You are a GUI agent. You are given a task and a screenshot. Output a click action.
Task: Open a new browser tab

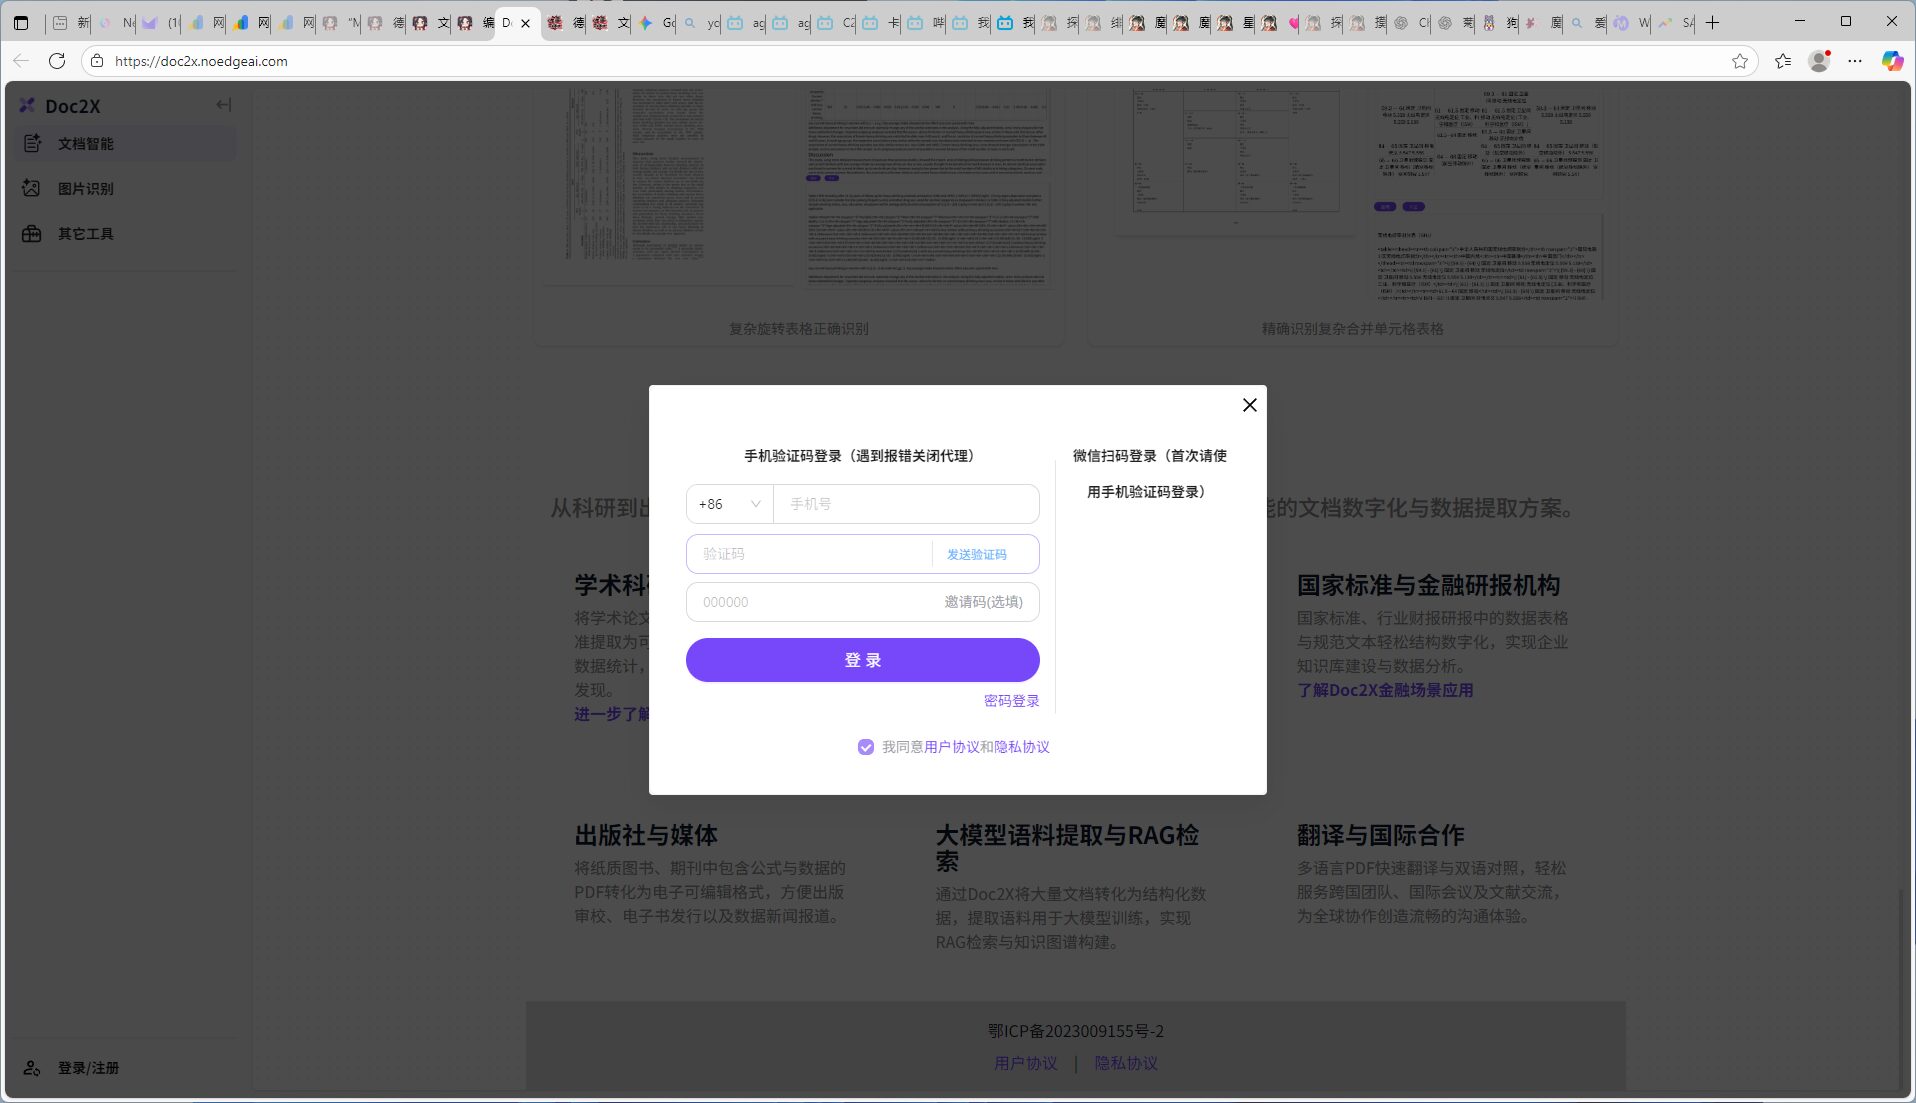coord(1713,22)
